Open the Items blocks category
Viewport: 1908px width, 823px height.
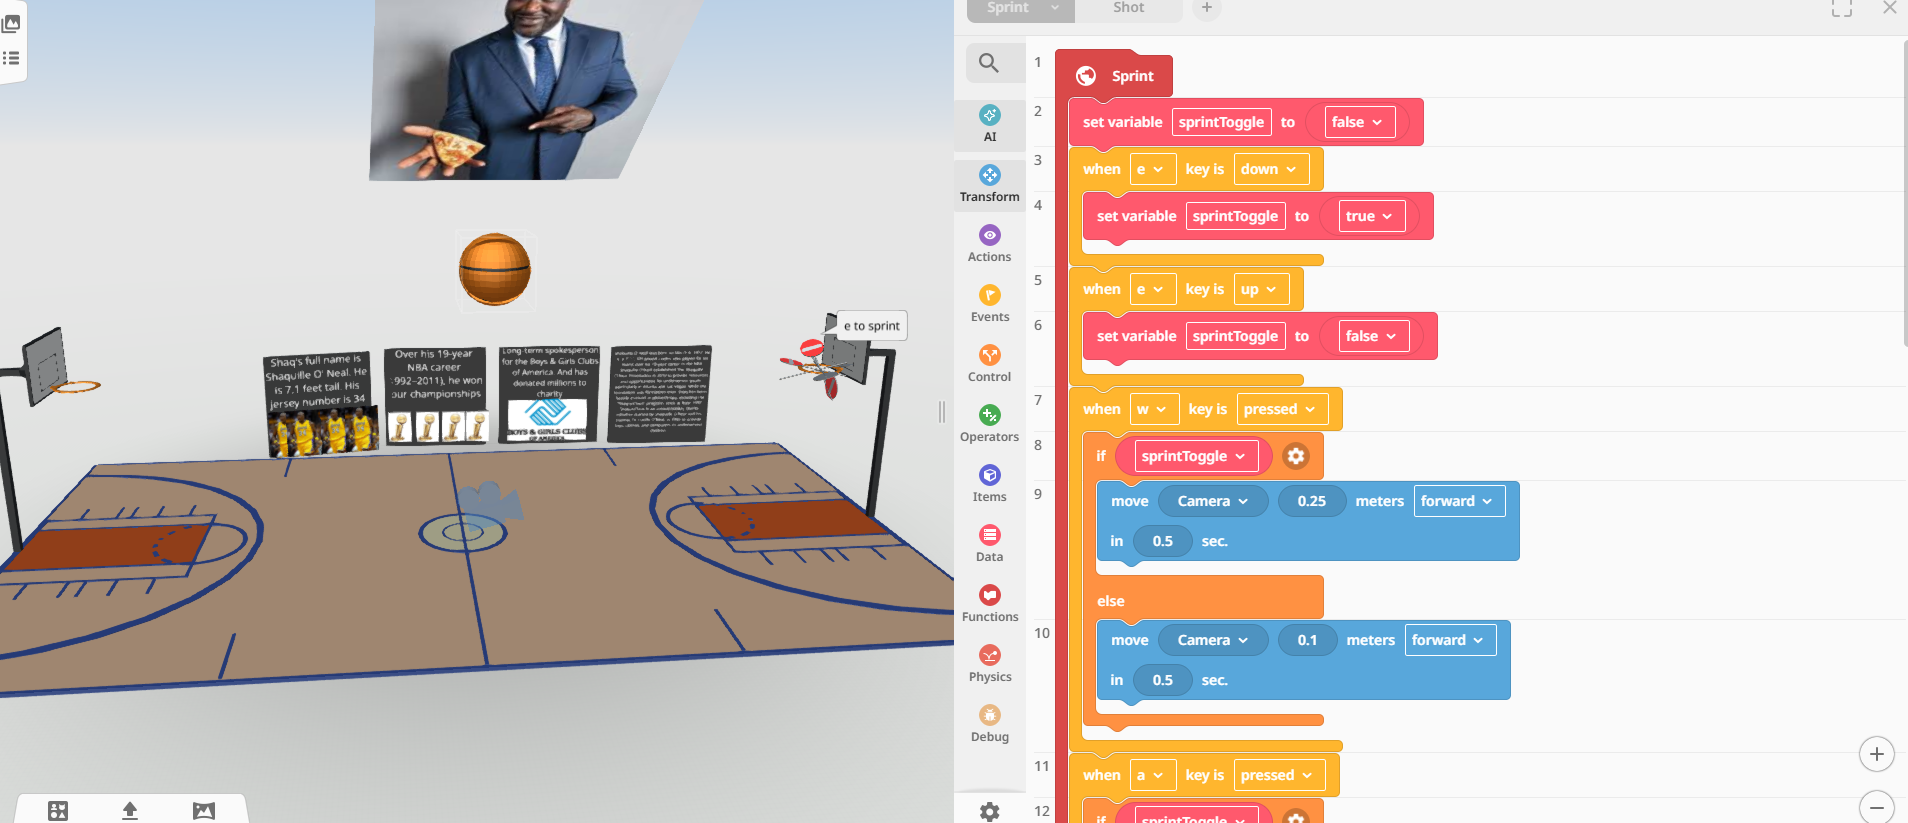pyautogui.click(x=990, y=484)
